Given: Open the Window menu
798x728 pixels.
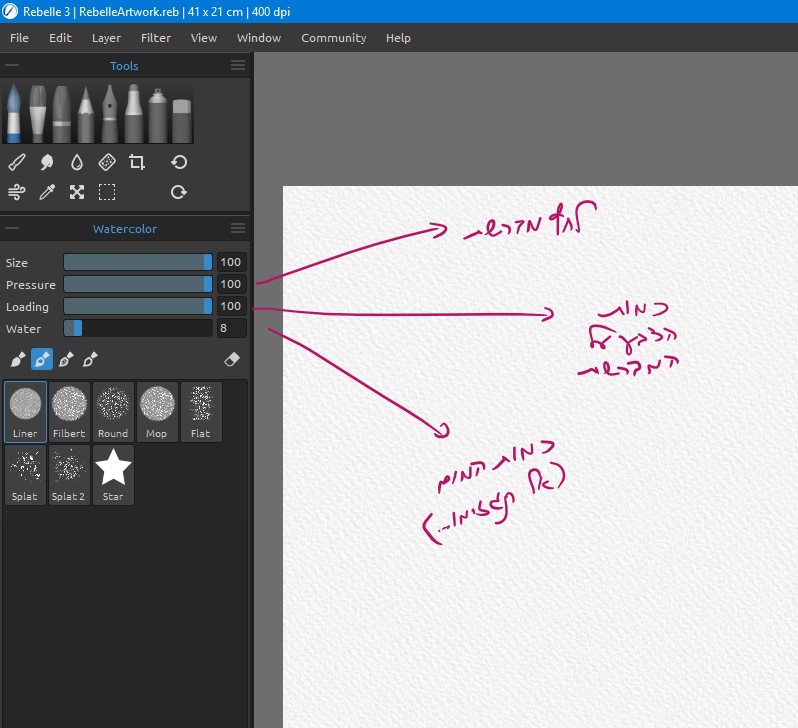Looking at the screenshot, I should click(x=259, y=38).
